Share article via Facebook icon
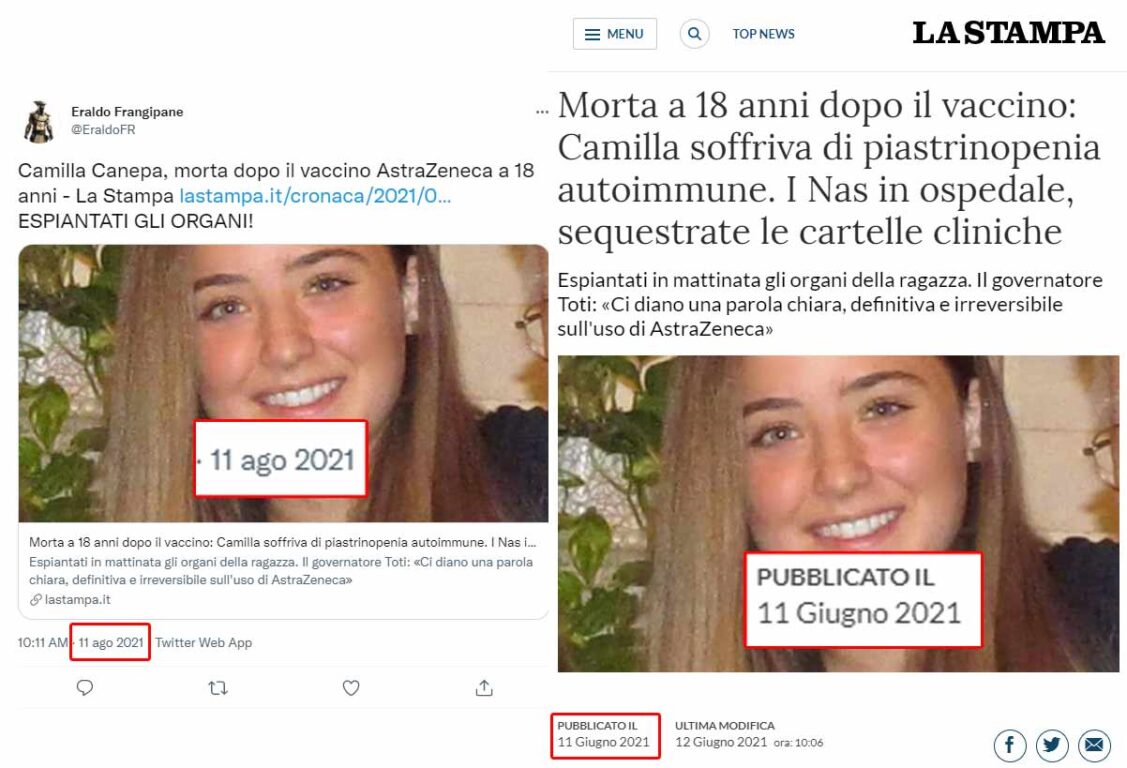The width and height of the screenshot is (1127, 768). tap(1009, 745)
